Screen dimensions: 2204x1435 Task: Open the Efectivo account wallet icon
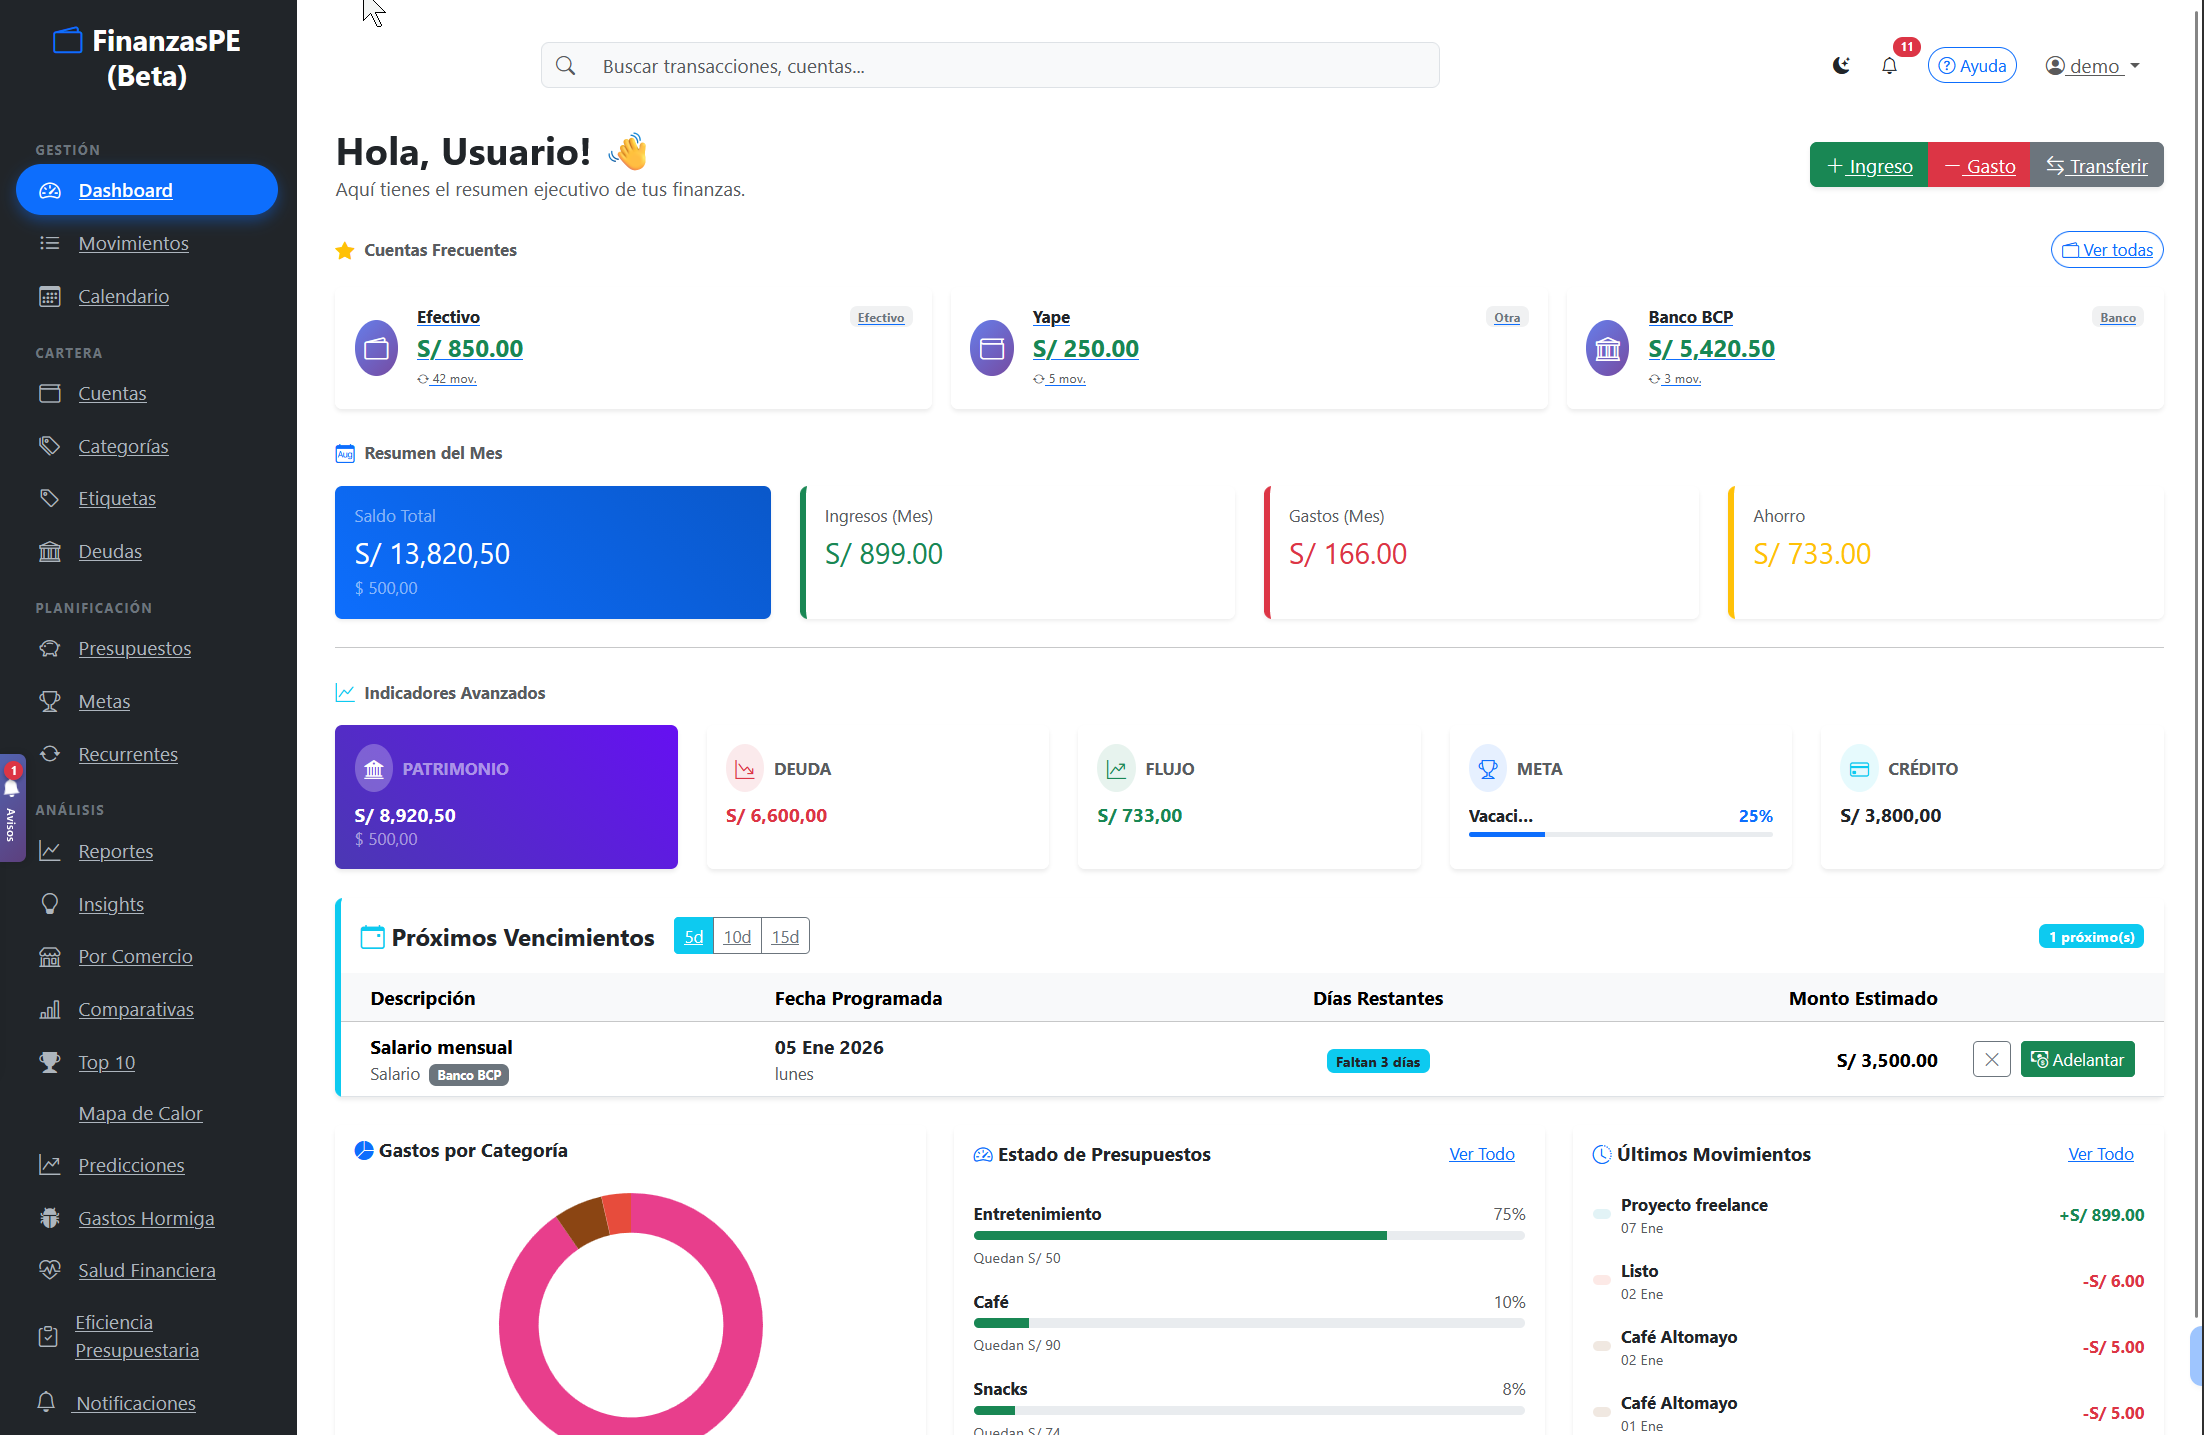pos(376,348)
